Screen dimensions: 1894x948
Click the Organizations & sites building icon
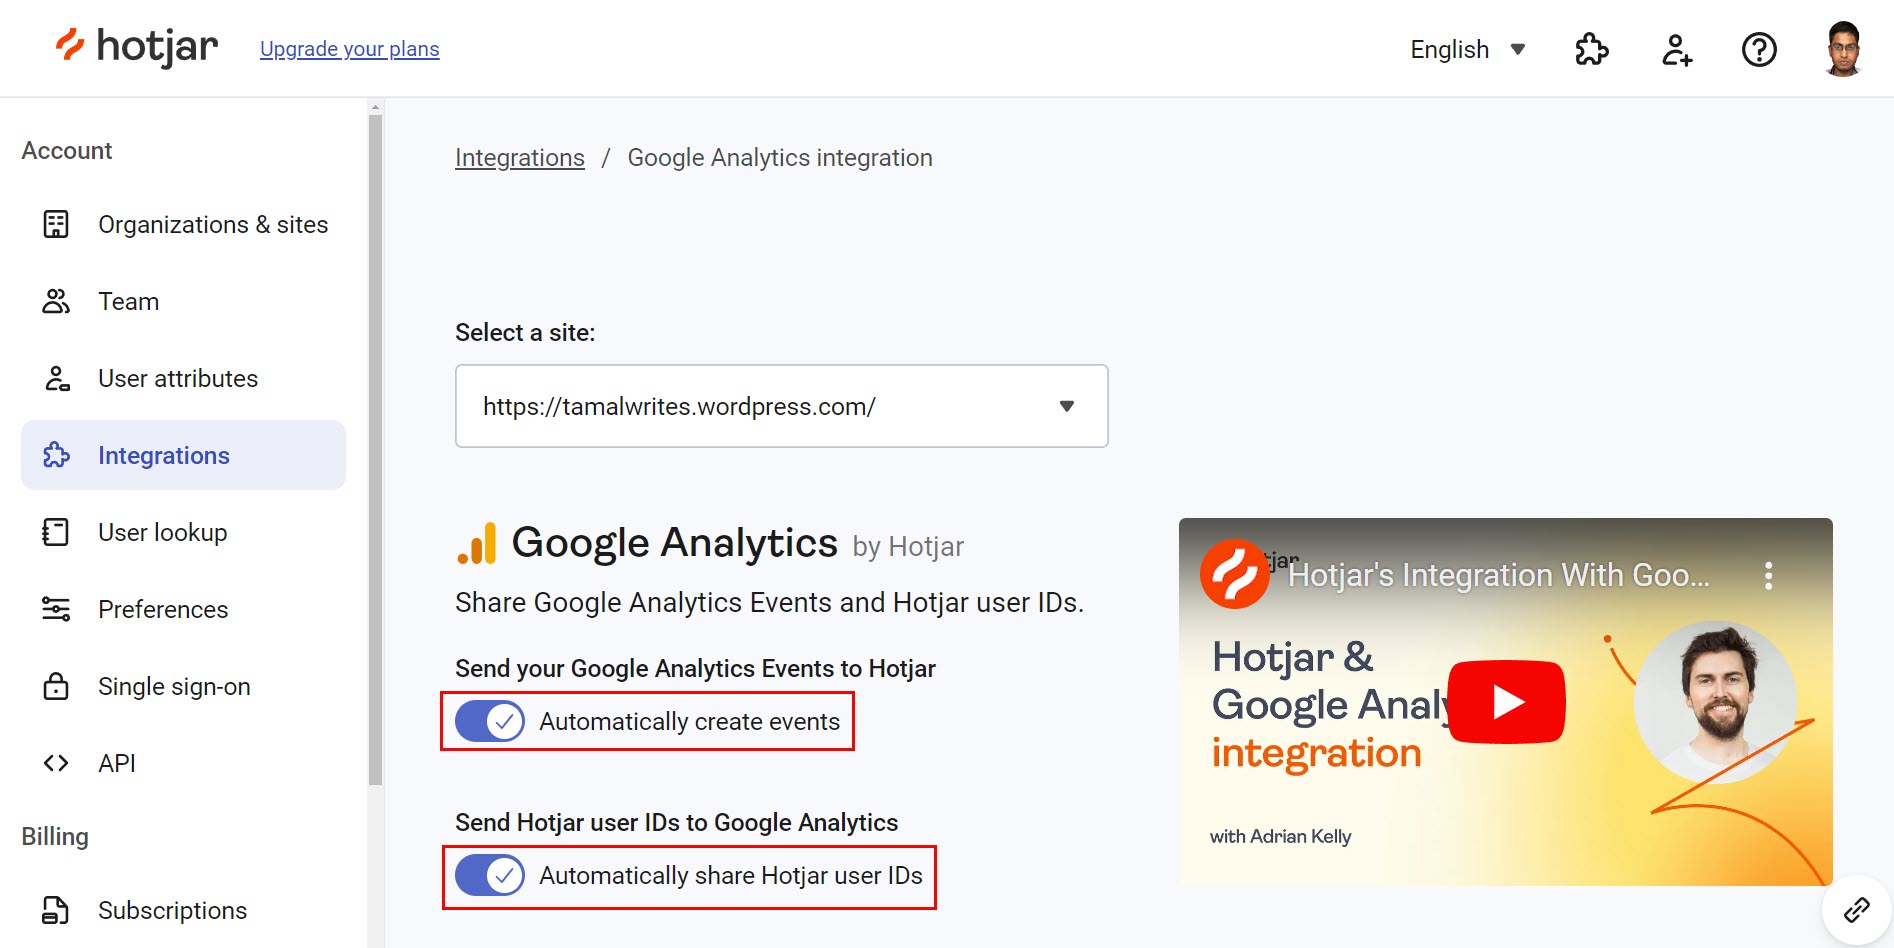(56, 224)
